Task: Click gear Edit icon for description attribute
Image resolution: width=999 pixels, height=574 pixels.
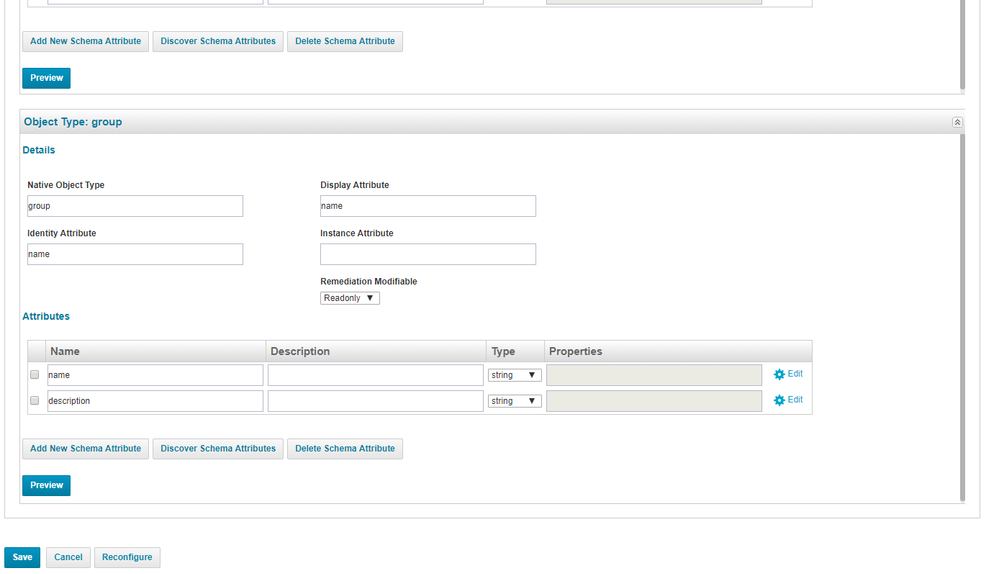Action: [779, 401]
